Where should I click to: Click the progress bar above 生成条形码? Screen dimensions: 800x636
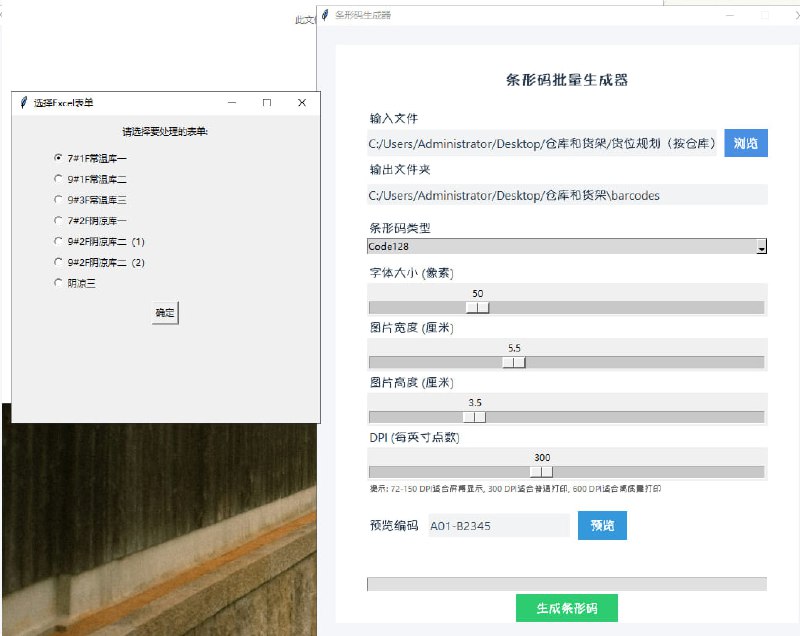click(565, 581)
